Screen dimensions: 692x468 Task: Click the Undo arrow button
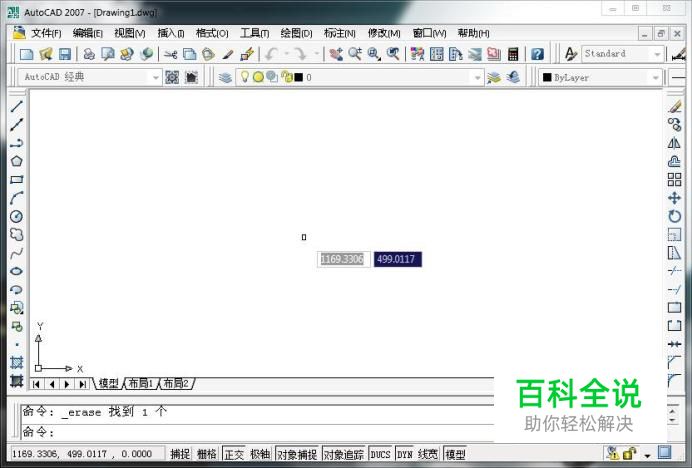click(x=271, y=54)
